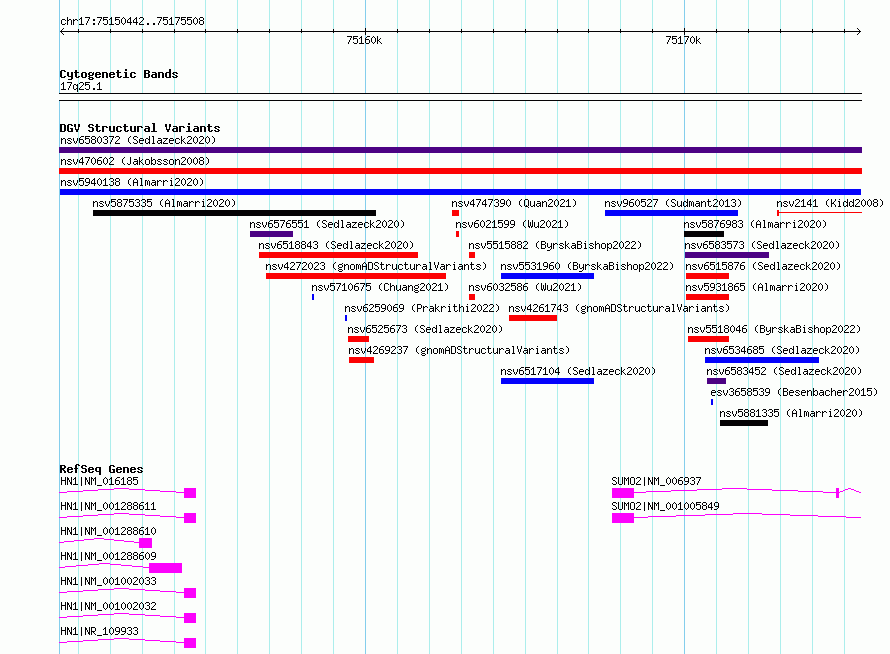This screenshot has height=654, width=890.
Task: Open nsv4269237 (gnomADStructuralVariants) label
Action: (x=459, y=350)
